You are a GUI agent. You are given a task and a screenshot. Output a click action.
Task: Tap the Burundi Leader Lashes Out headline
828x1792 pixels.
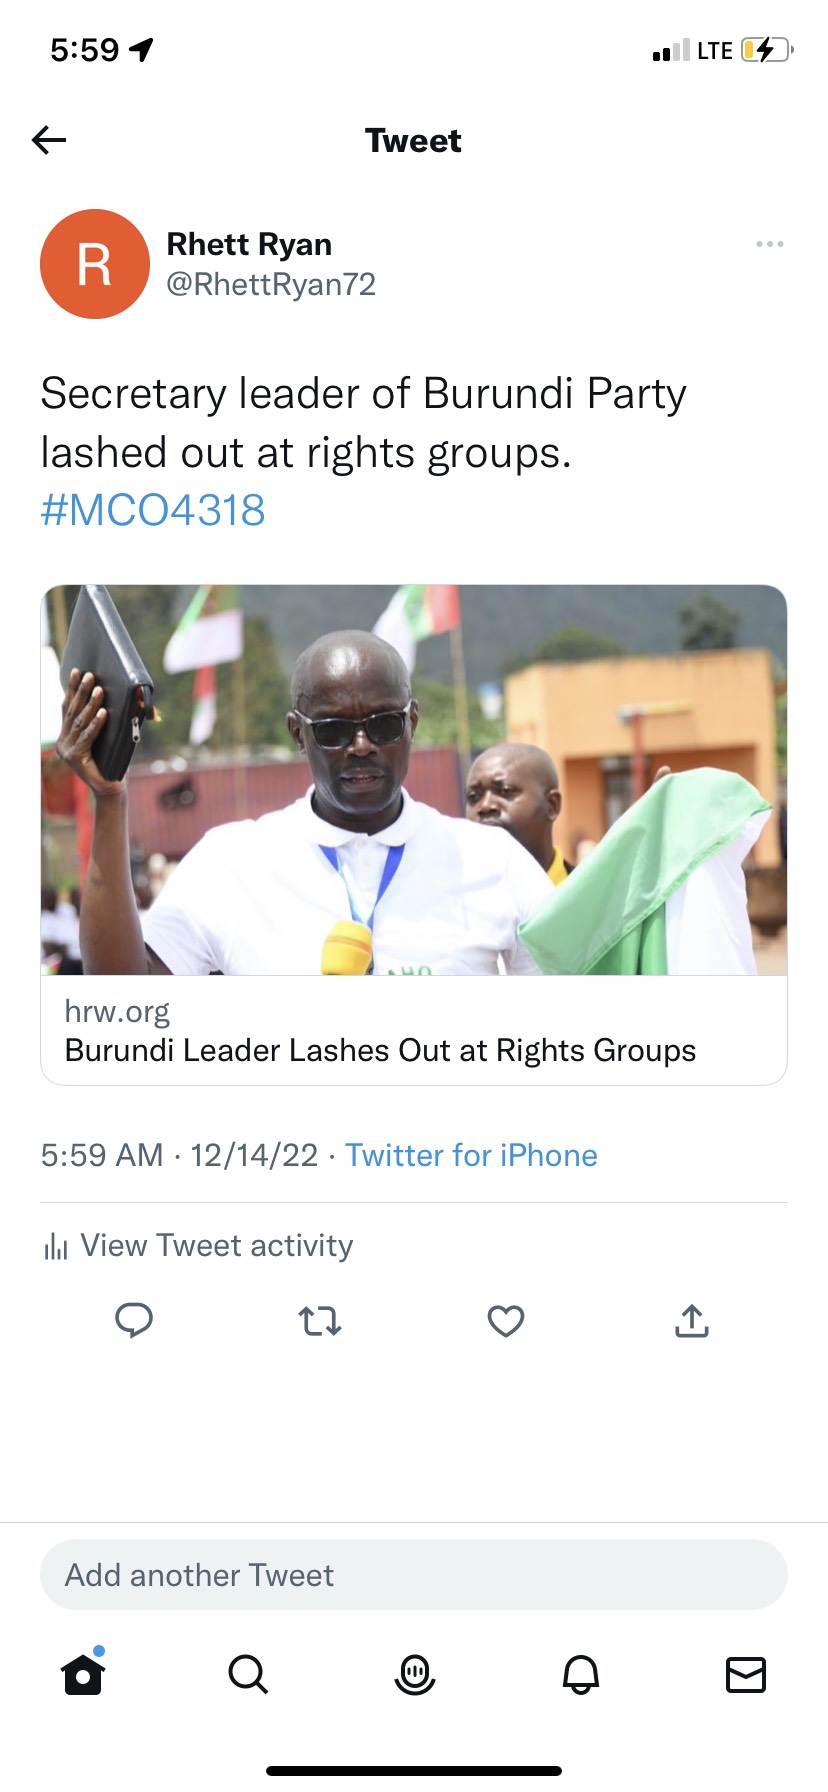coord(380,1051)
